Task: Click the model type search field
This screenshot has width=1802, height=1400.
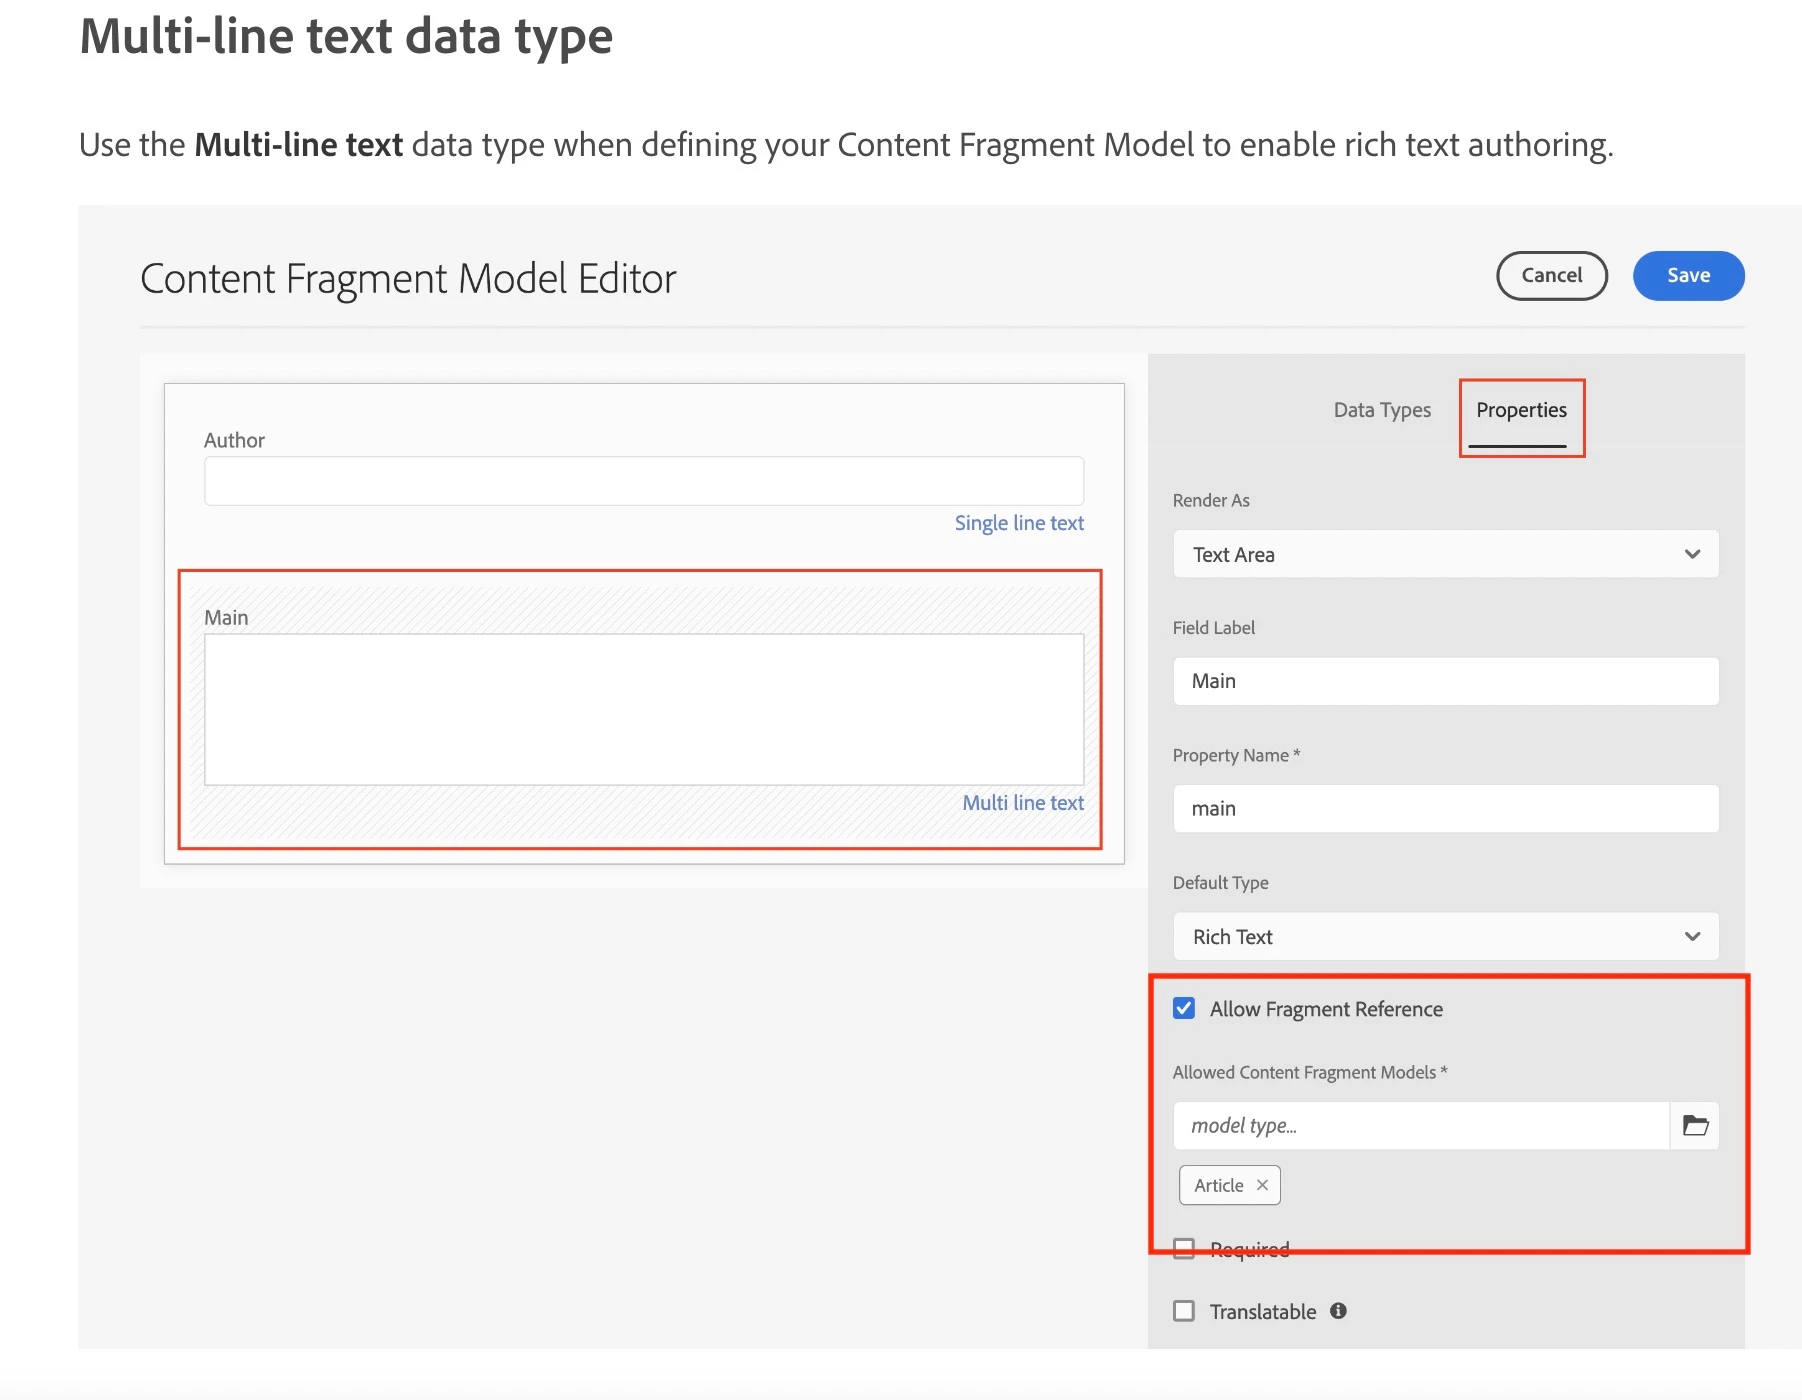Action: 1420,1126
